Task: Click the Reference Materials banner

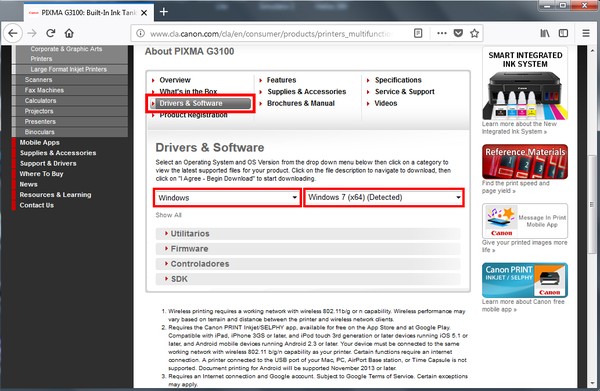Action: point(525,161)
